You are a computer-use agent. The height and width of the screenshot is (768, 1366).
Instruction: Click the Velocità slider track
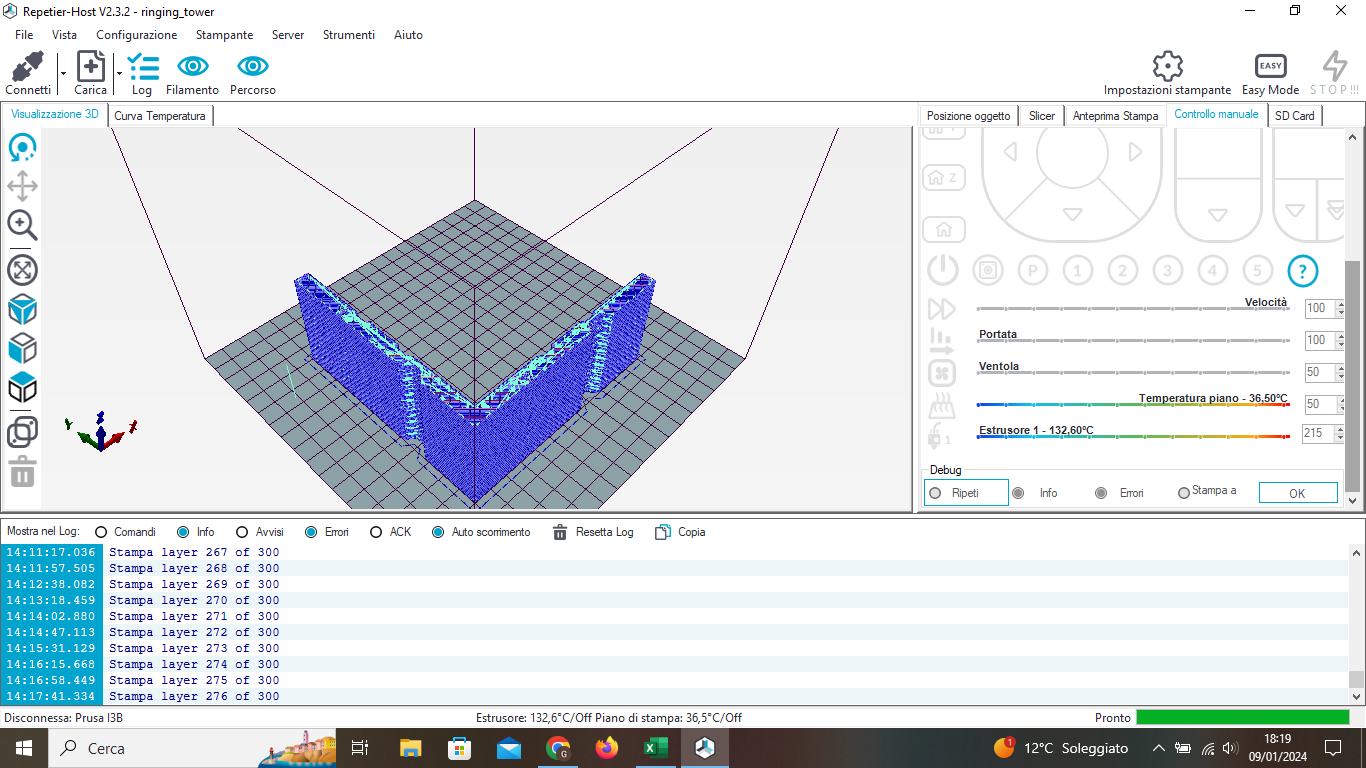point(1132,309)
